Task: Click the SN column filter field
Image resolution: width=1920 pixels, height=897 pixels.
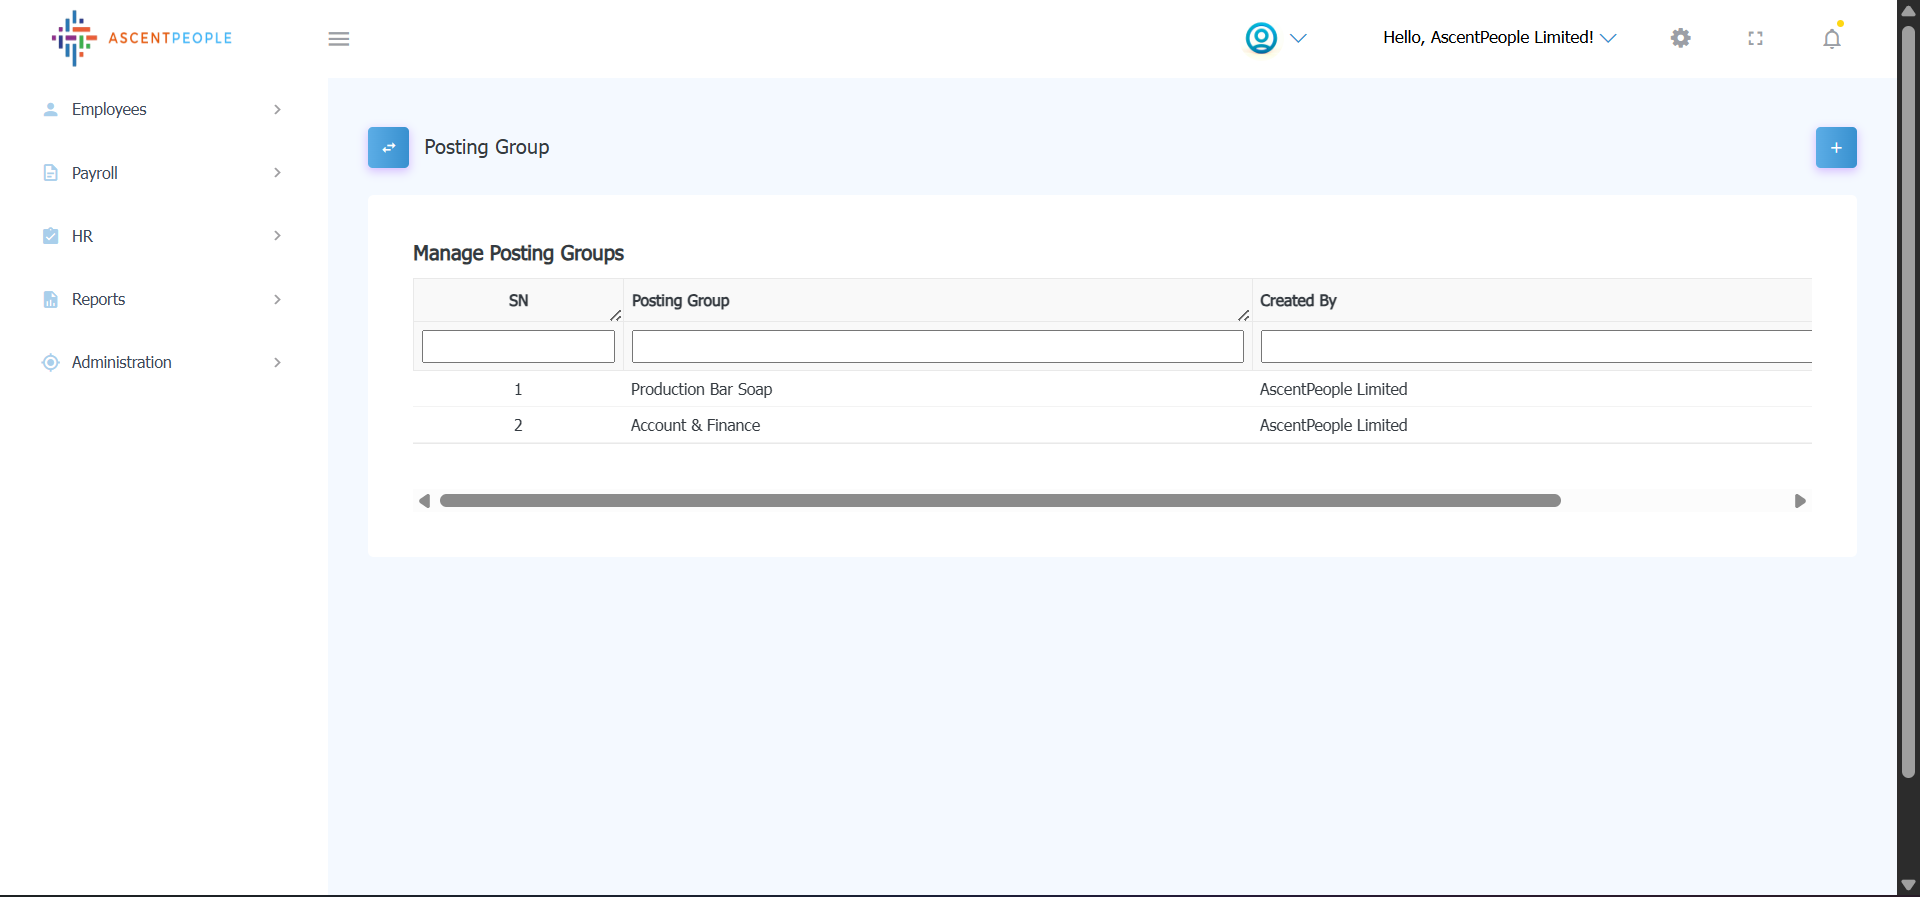Action: 518,347
